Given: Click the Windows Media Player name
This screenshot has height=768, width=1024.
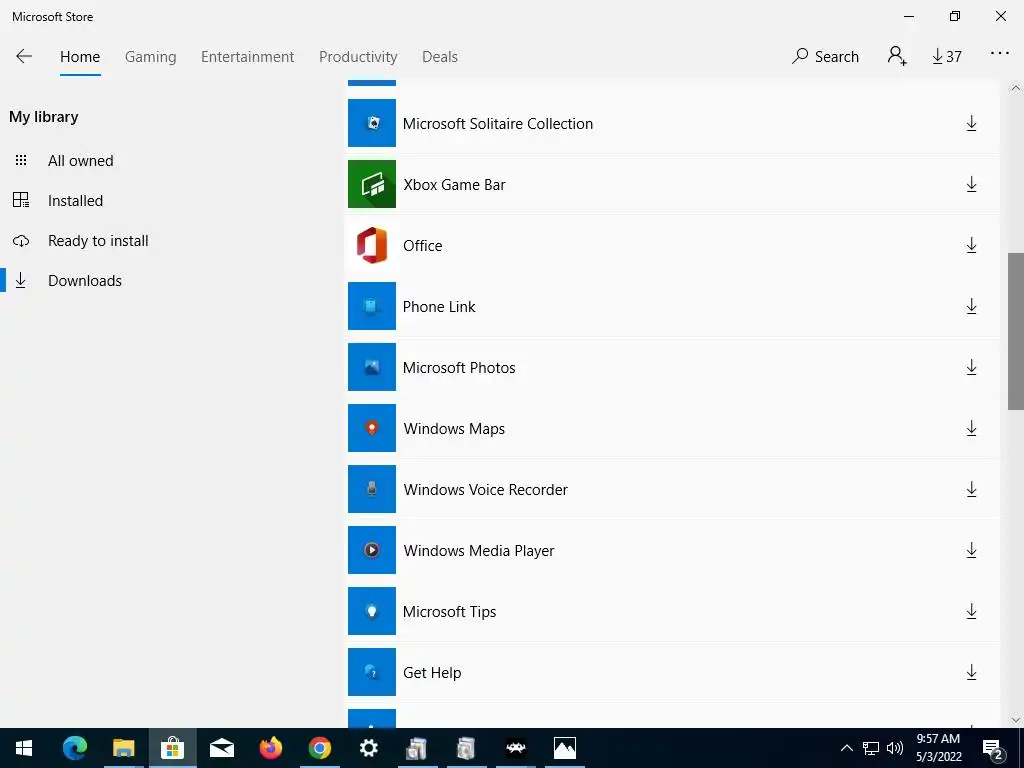Looking at the screenshot, I should [x=479, y=551].
